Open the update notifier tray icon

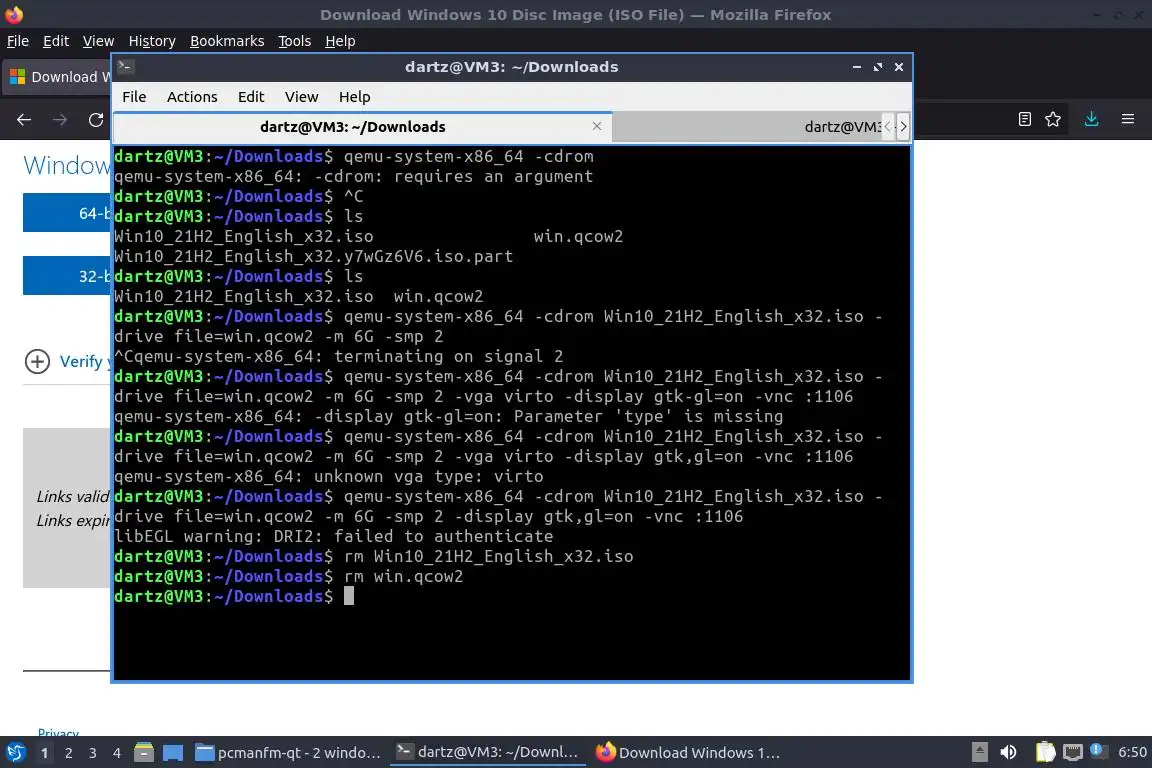(1098, 751)
